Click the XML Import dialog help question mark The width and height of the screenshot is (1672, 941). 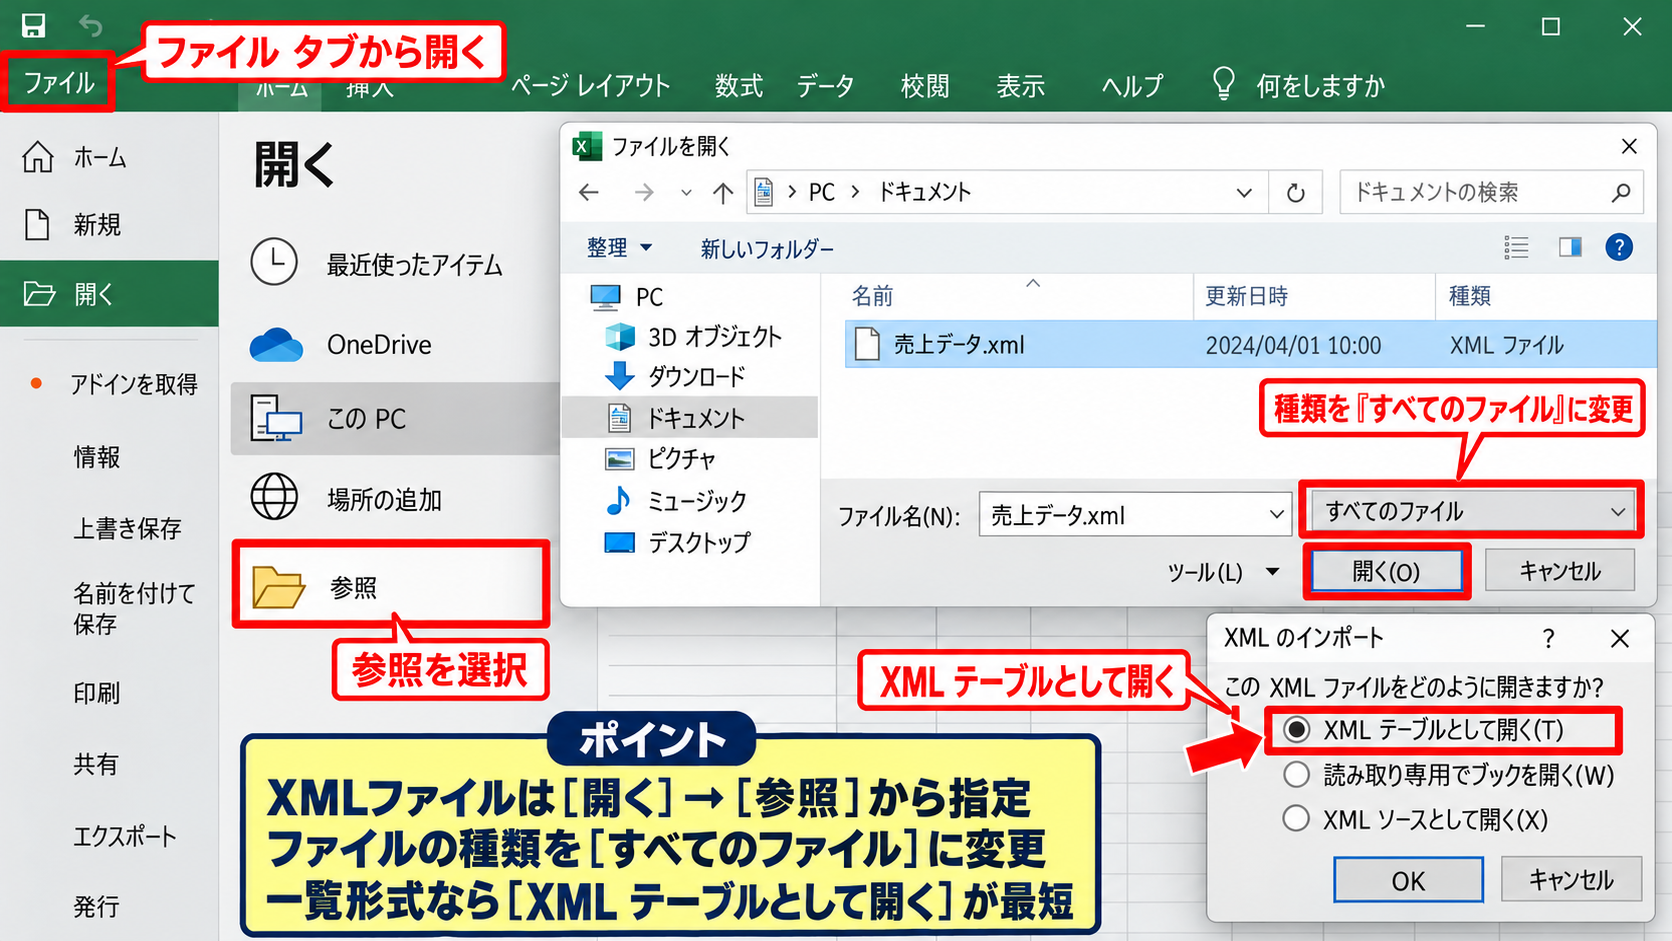(1549, 638)
